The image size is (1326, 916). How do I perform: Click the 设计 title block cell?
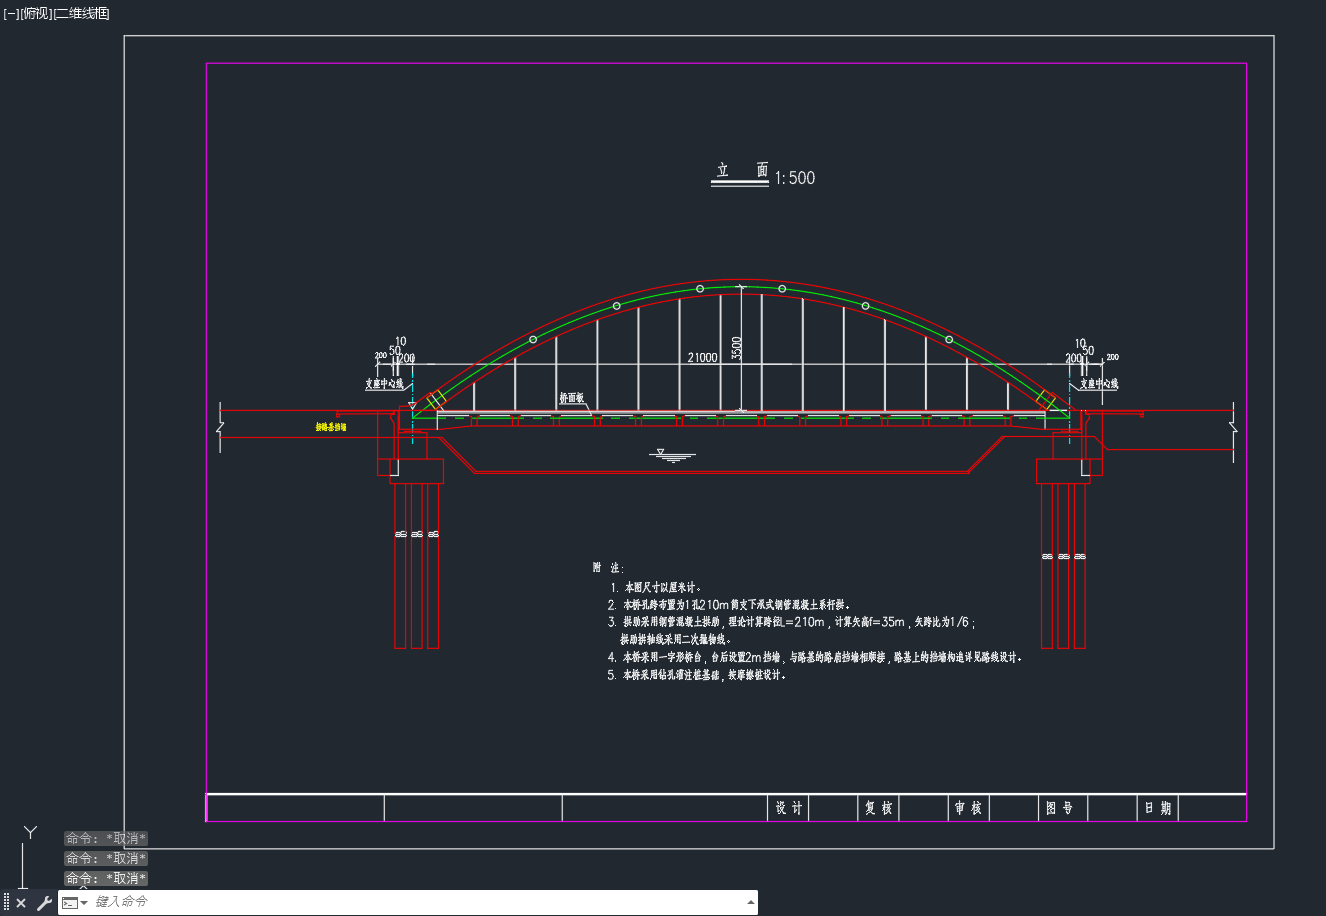pos(788,808)
